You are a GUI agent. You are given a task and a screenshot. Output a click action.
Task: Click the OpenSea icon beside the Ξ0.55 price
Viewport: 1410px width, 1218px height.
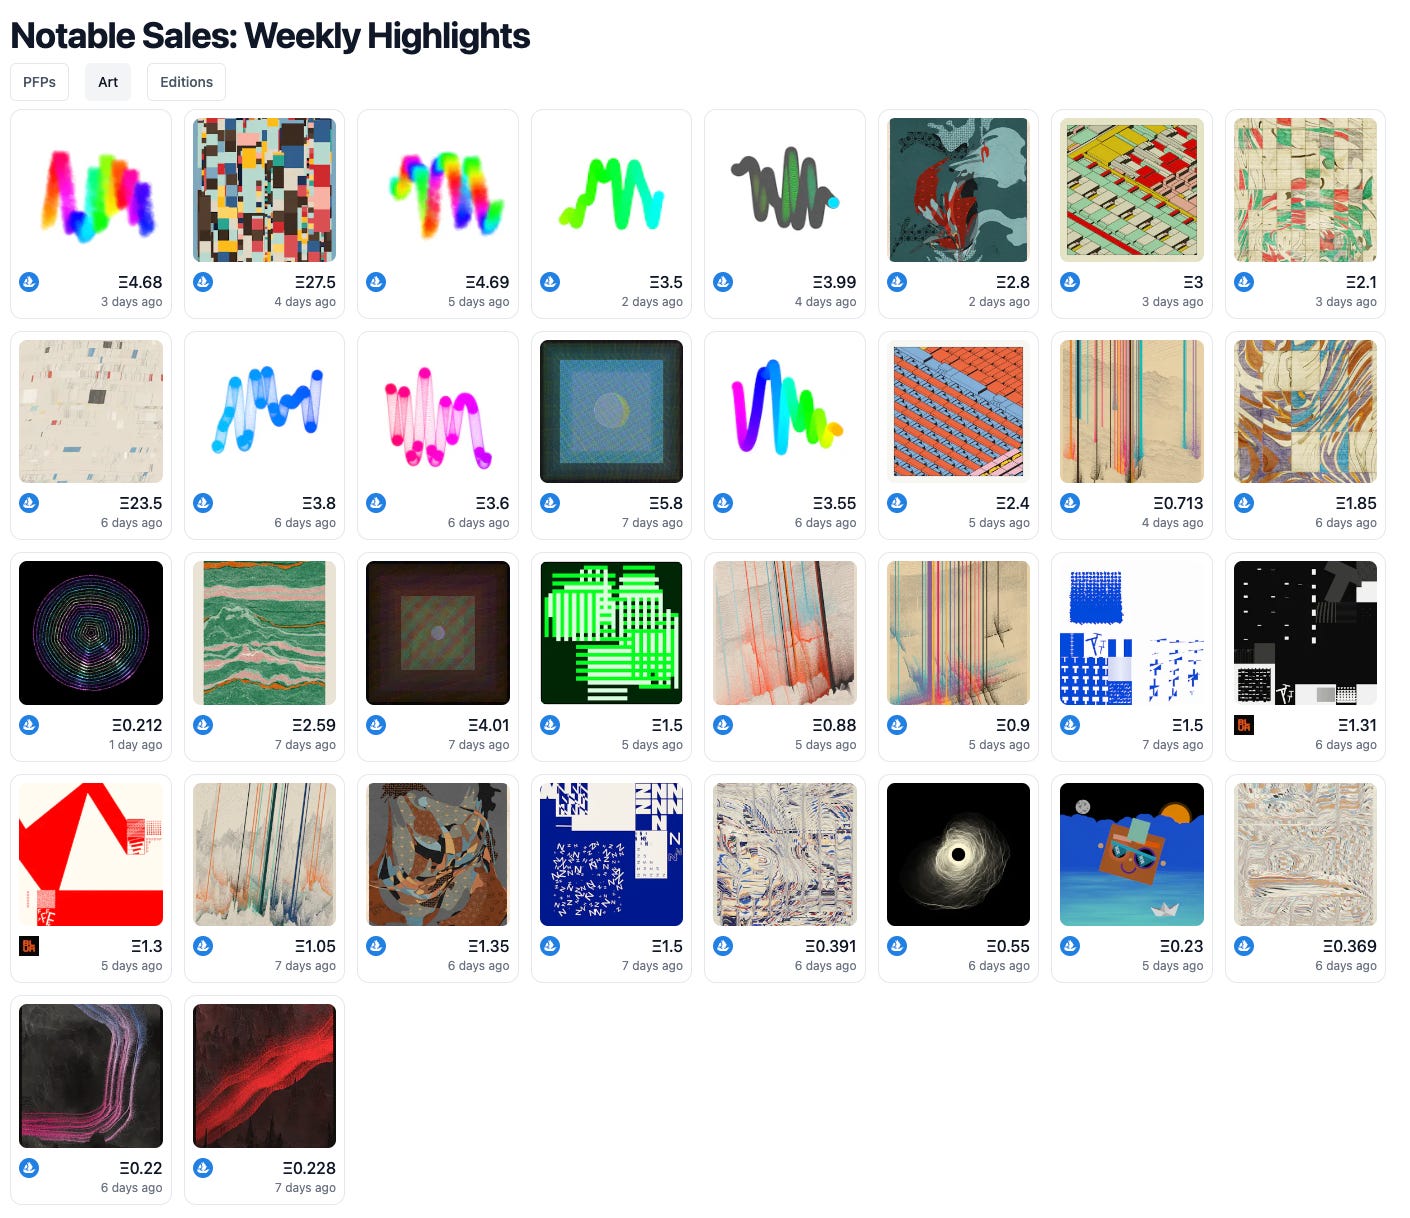tap(897, 946)
